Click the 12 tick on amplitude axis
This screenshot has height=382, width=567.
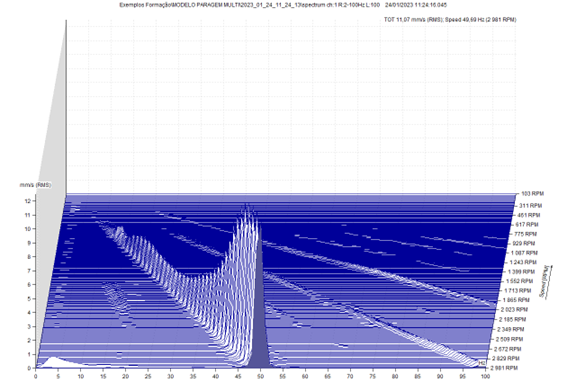[29, 201]
